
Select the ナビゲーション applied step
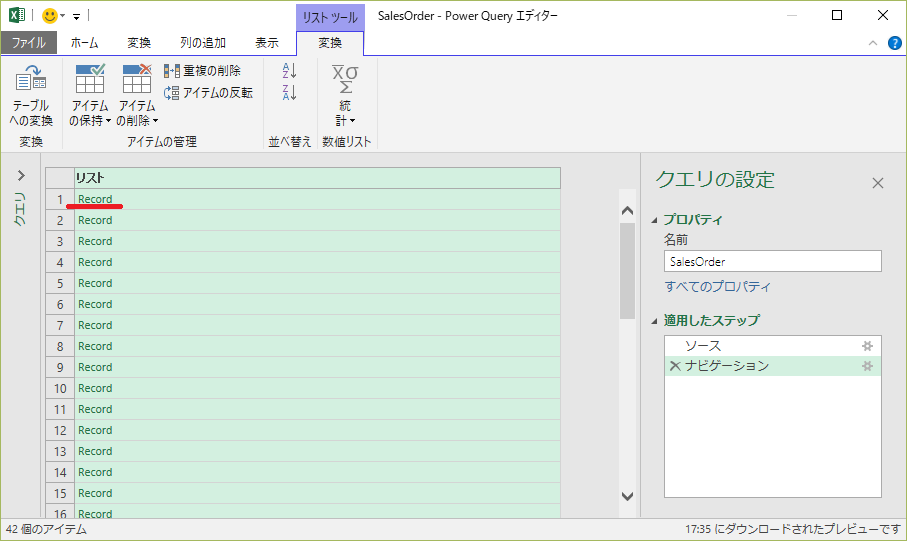(773, 366)
